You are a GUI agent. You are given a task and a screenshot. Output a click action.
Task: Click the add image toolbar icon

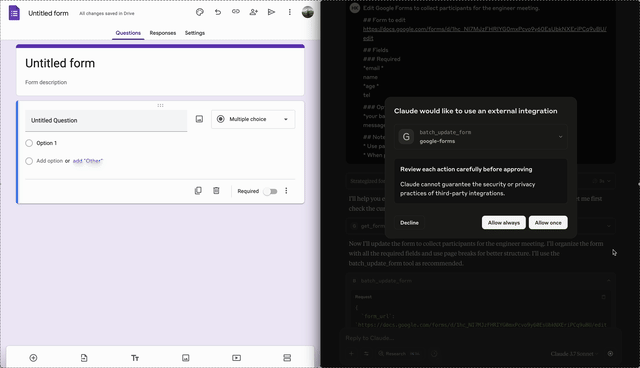(186, 358)
